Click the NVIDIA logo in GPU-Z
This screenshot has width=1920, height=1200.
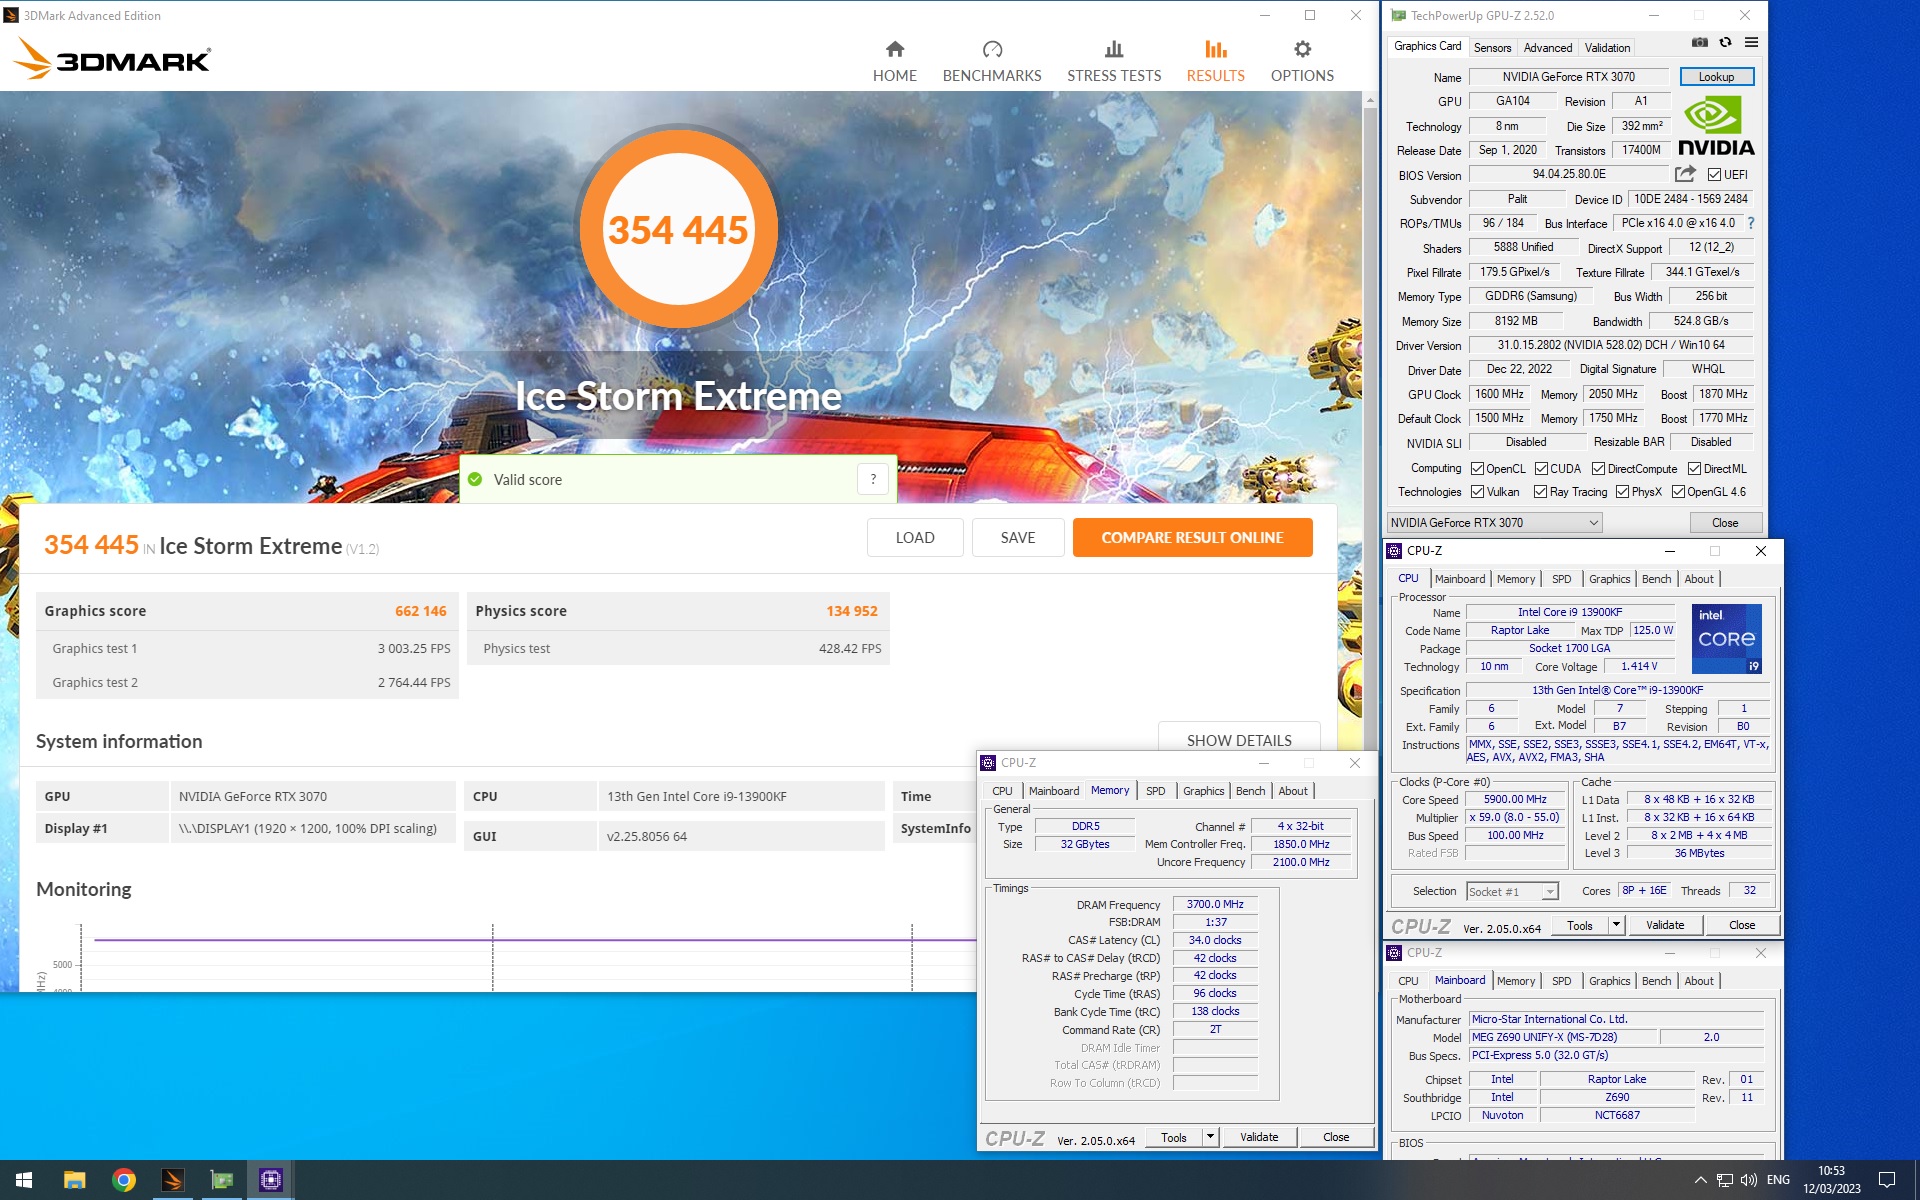1715,126
